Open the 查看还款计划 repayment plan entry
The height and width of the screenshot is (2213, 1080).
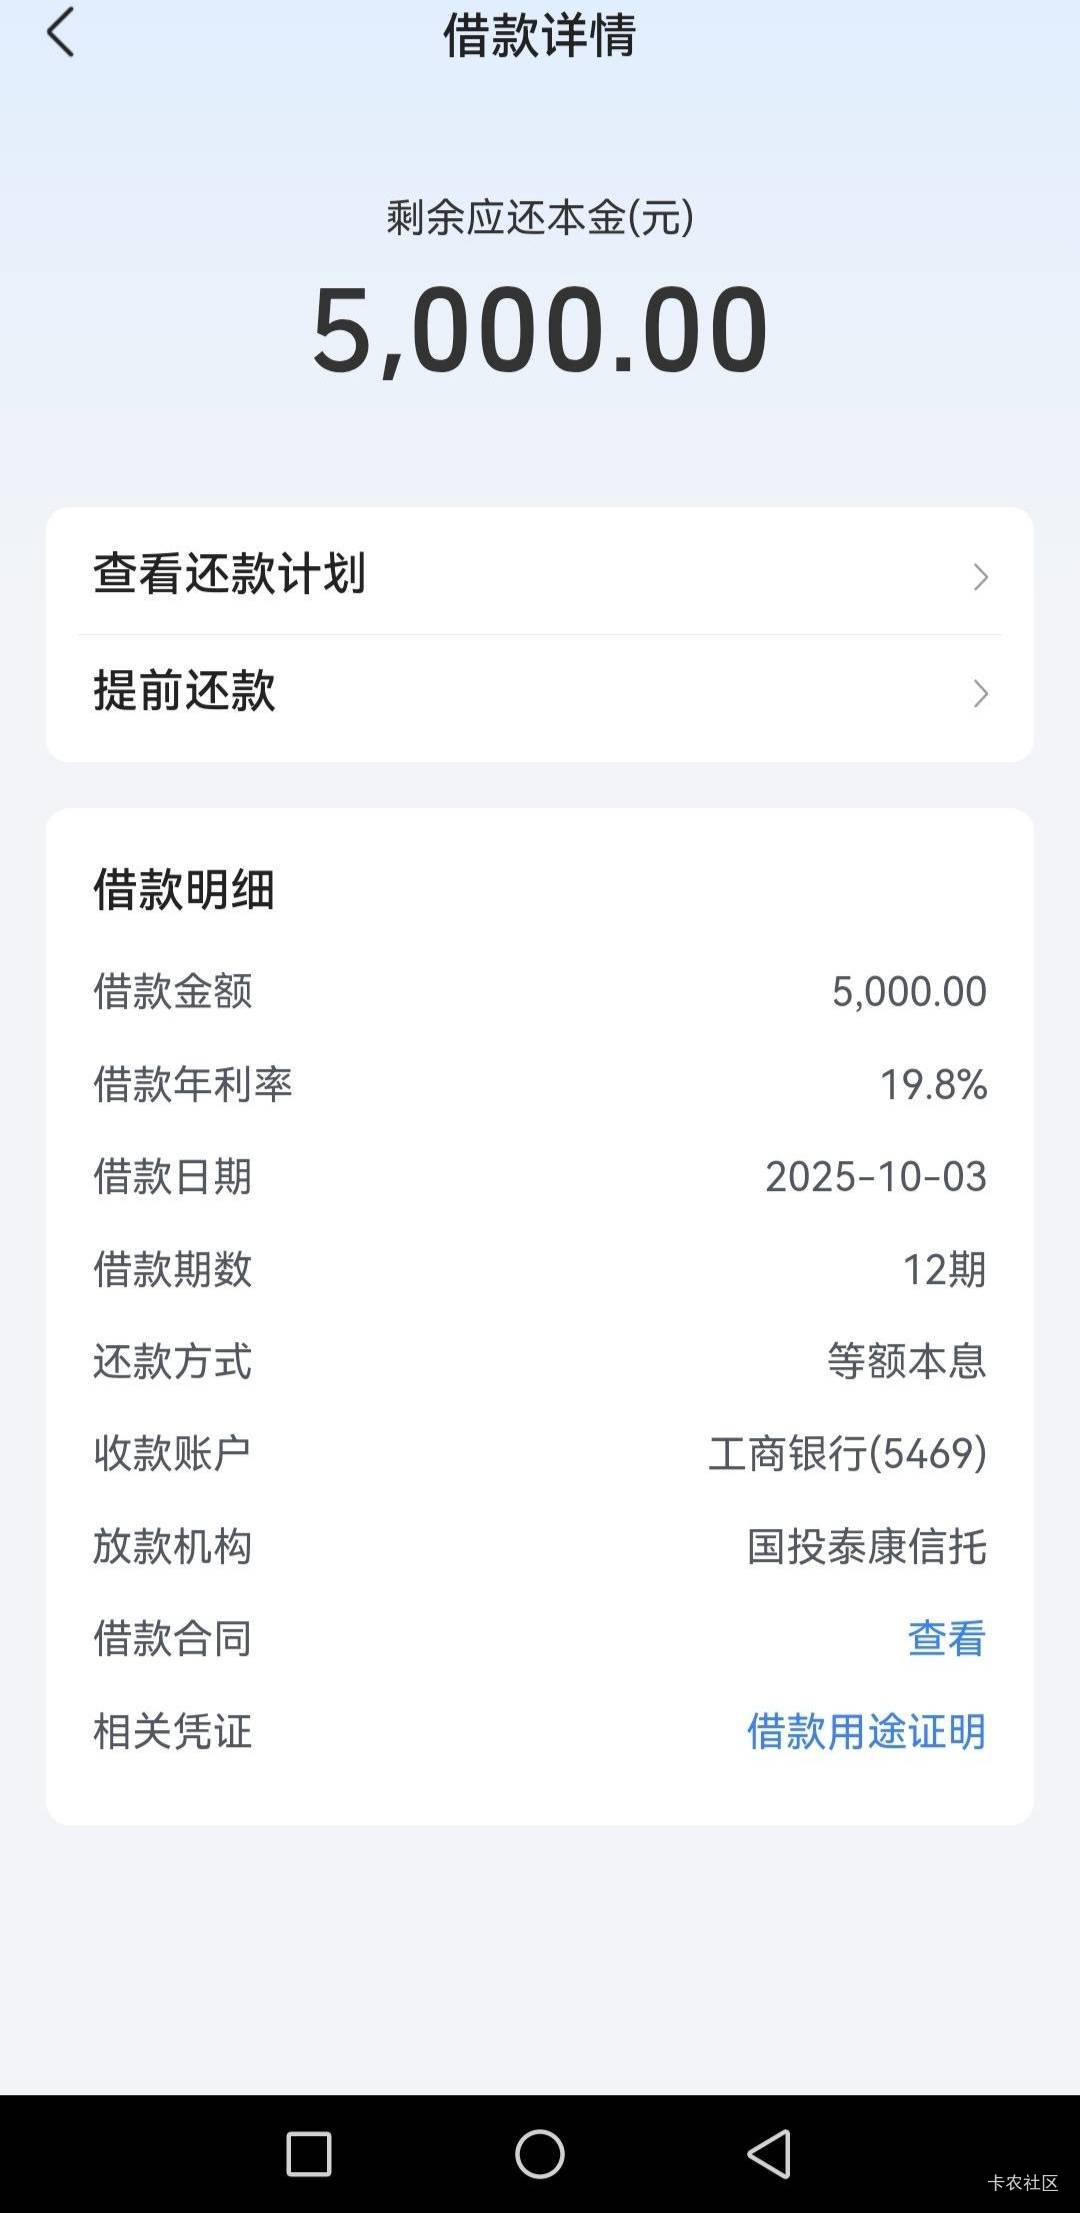[x=230, y=575]
